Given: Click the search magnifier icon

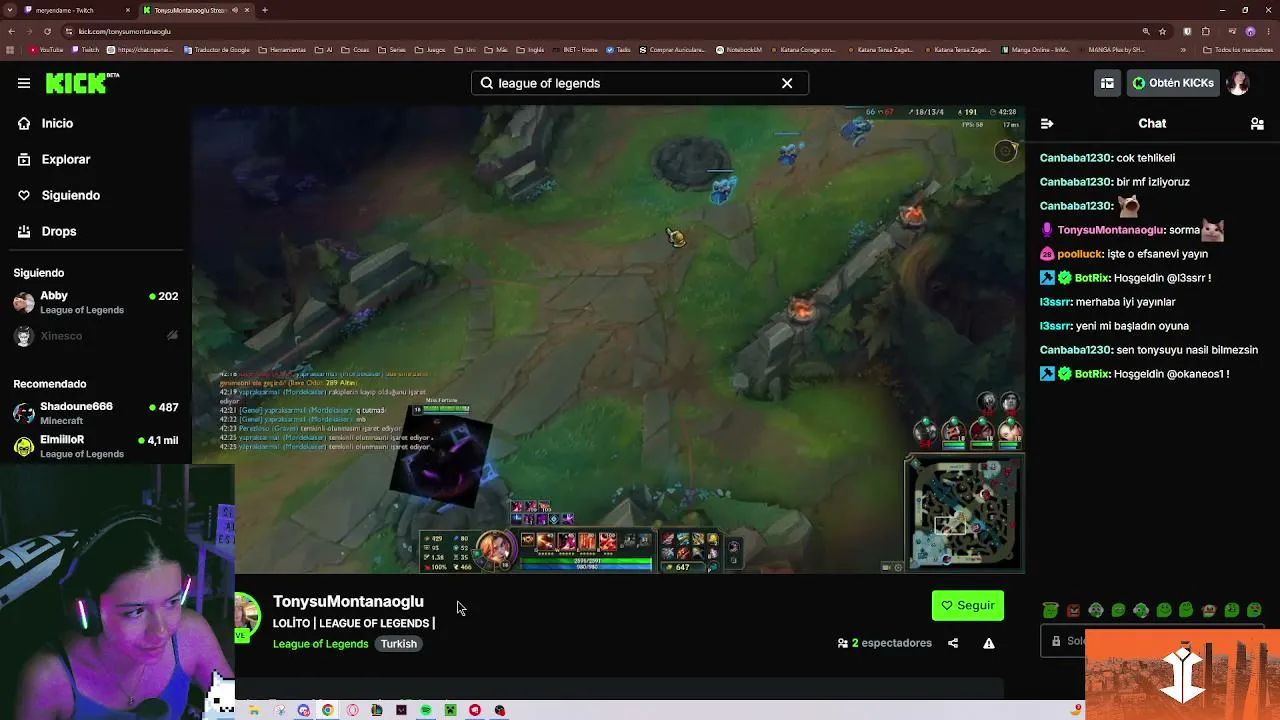Looking at the screenshot, I should click(x=487, y=83).
